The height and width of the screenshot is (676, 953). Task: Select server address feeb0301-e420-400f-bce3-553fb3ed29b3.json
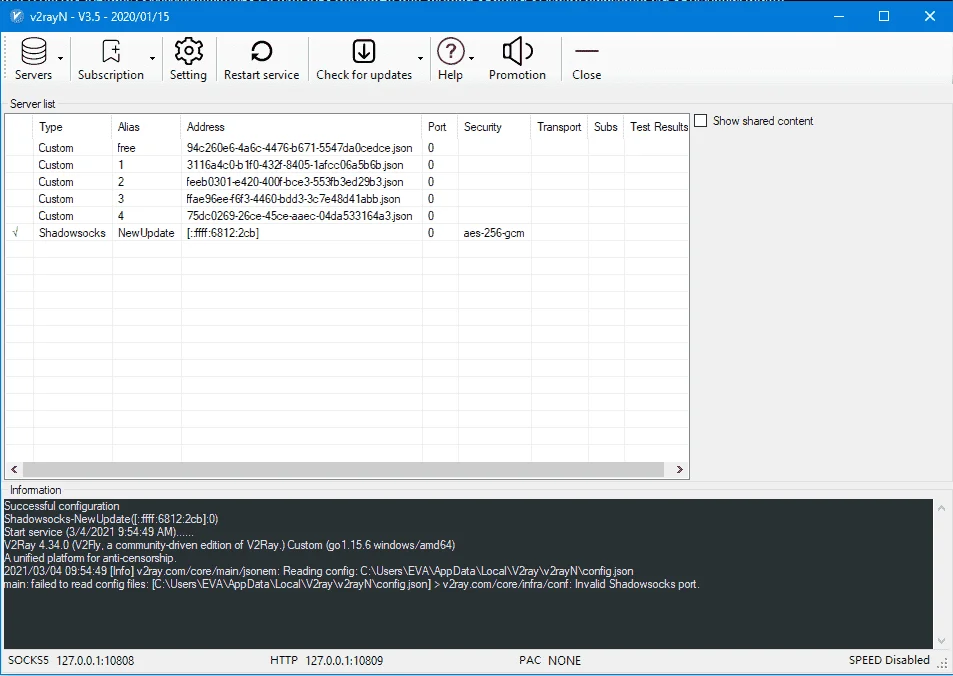[x=295, y=182]
